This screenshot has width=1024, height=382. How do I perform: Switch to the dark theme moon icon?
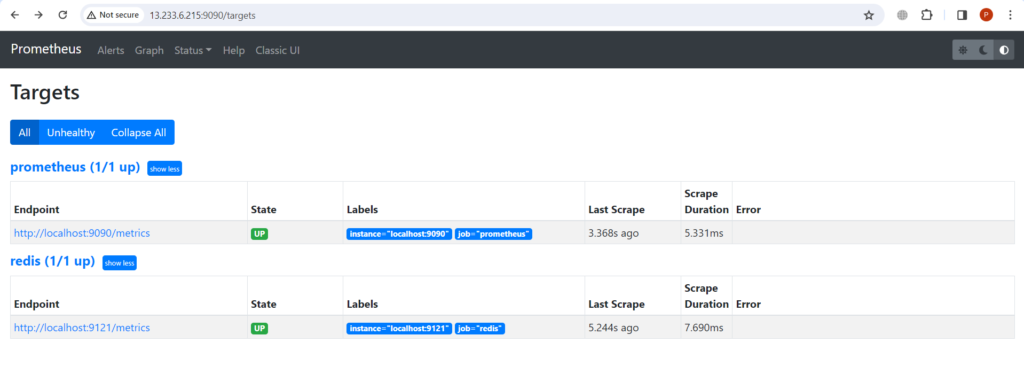click(984, 50)
